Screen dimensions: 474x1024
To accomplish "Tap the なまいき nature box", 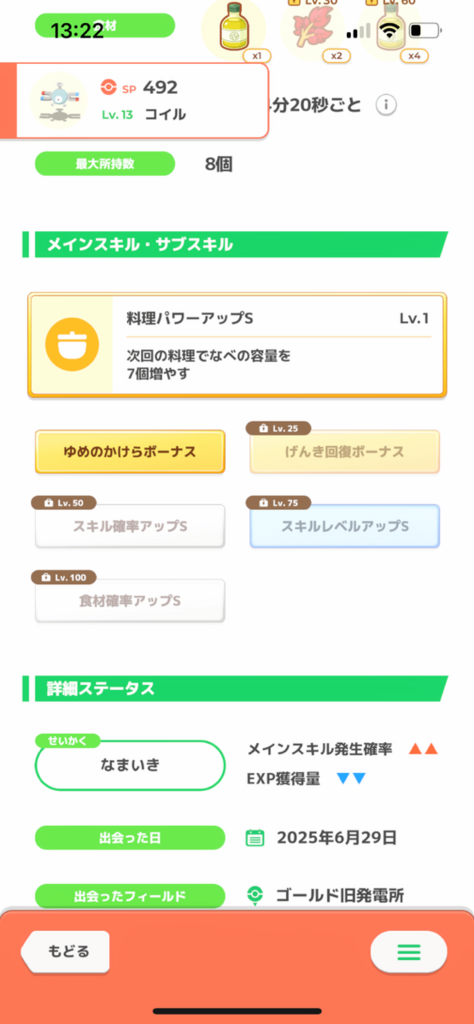I will tap(130, 765).
